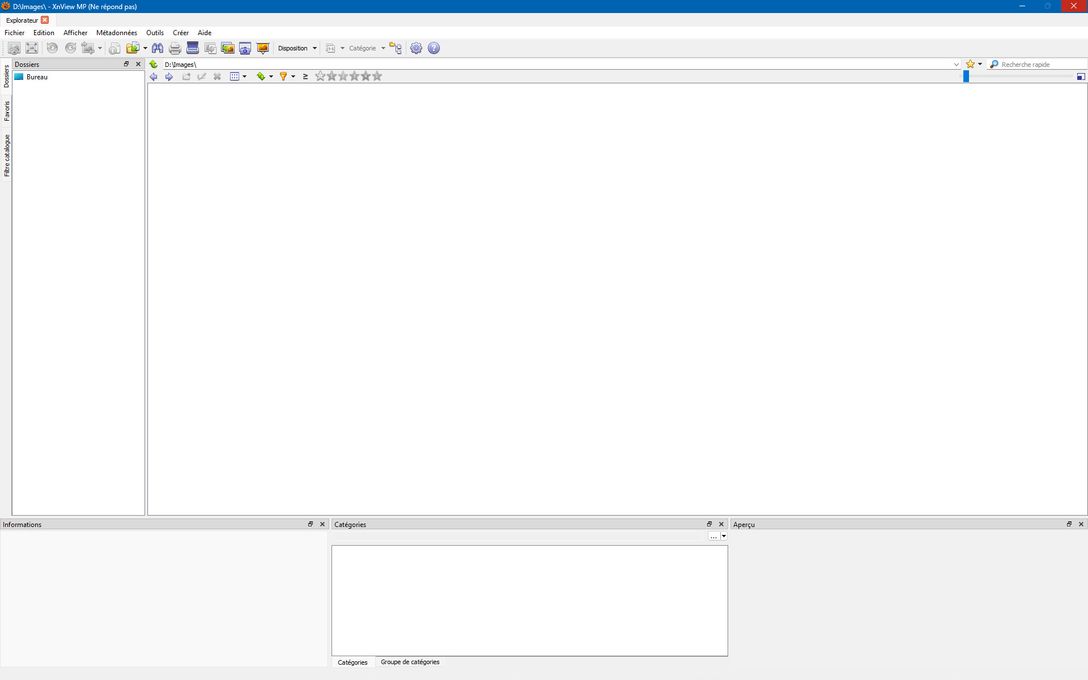1088x680 pixels.
Task: Select the Explorateur tab
Action: click(x=22, y=20)
